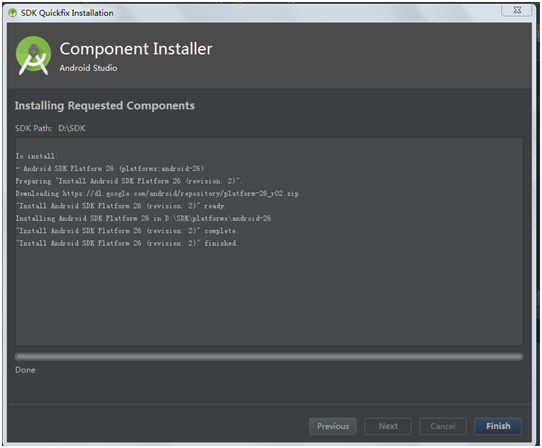
Task: Select the "To install:" log line
Action: (x=37, y=156)
